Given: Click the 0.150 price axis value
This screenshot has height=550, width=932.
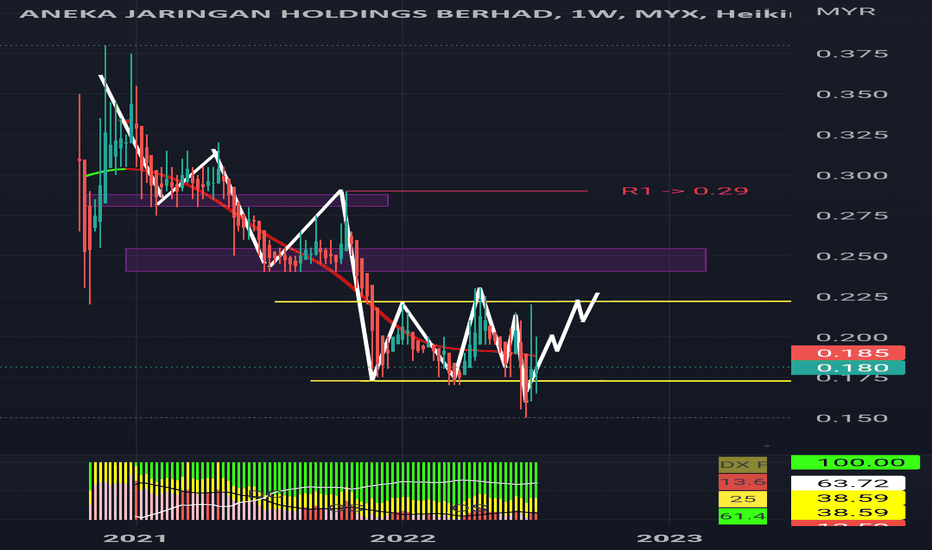Looking at the screenshot, I should click(852, 418).
